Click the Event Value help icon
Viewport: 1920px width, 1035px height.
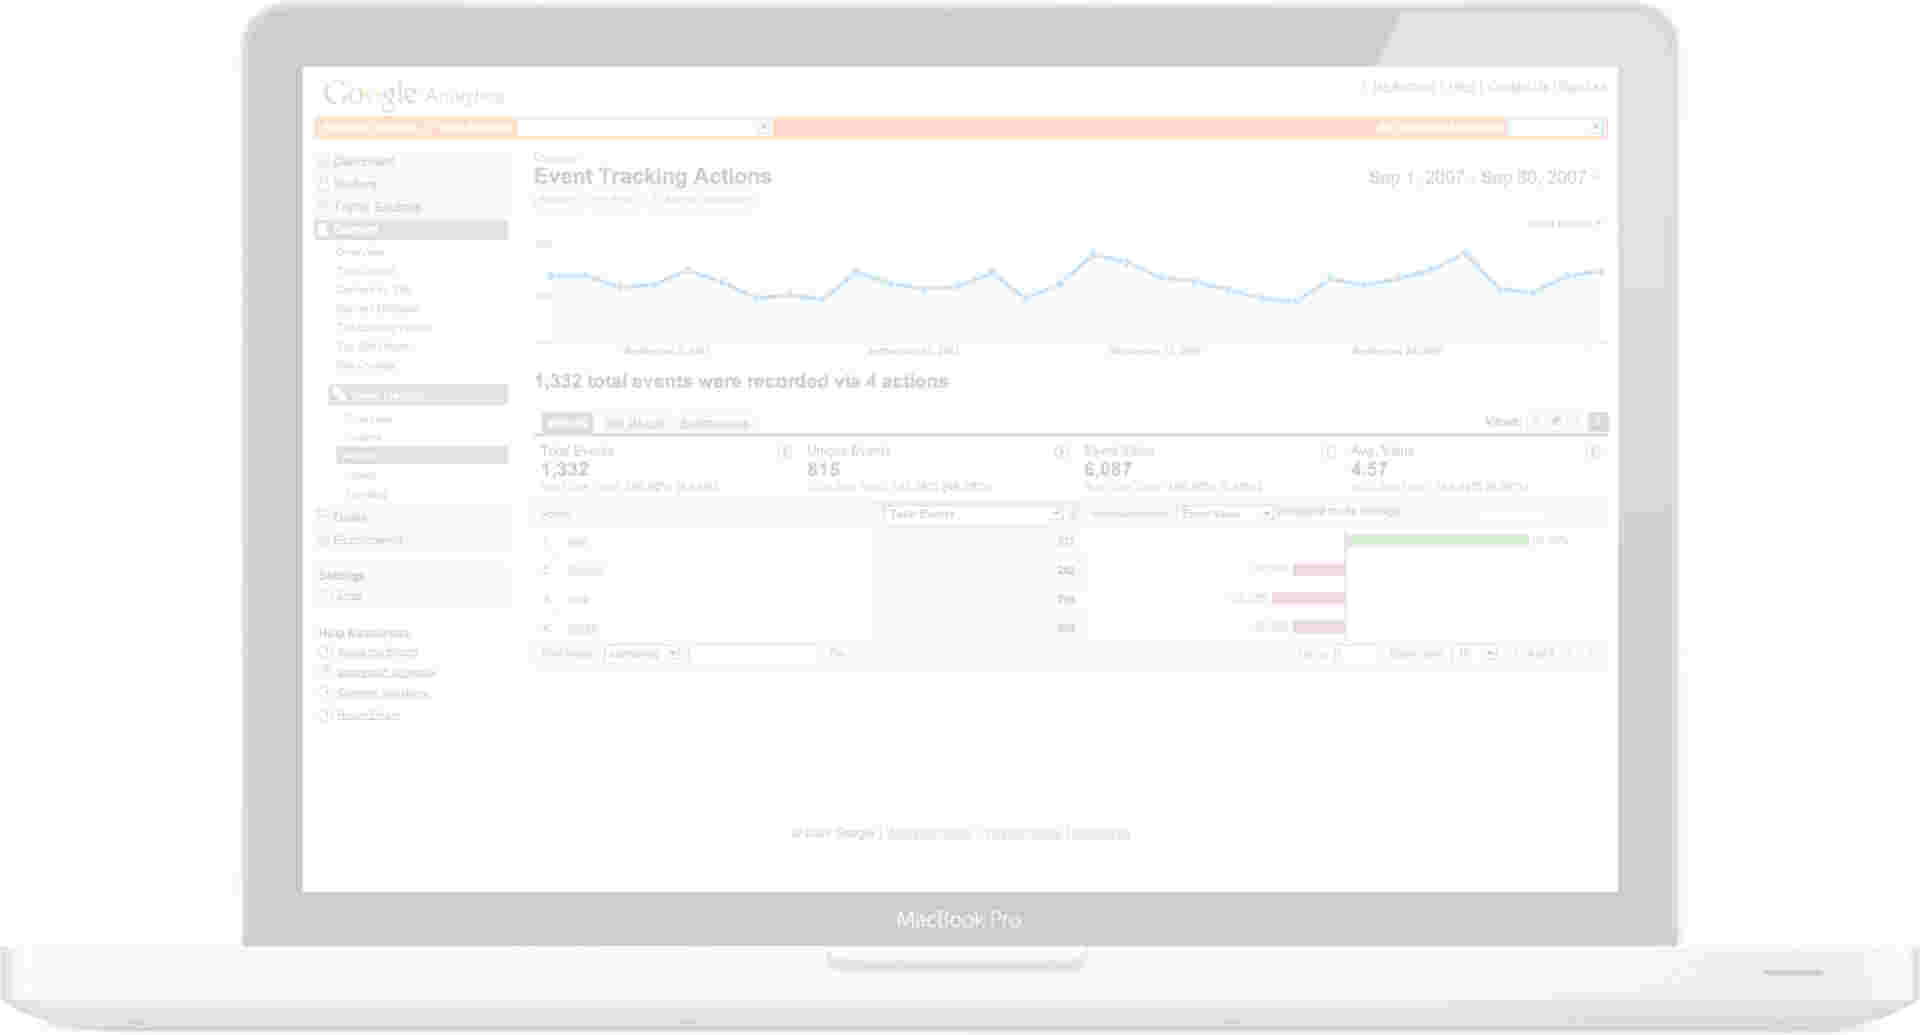tap(1329, 452)
